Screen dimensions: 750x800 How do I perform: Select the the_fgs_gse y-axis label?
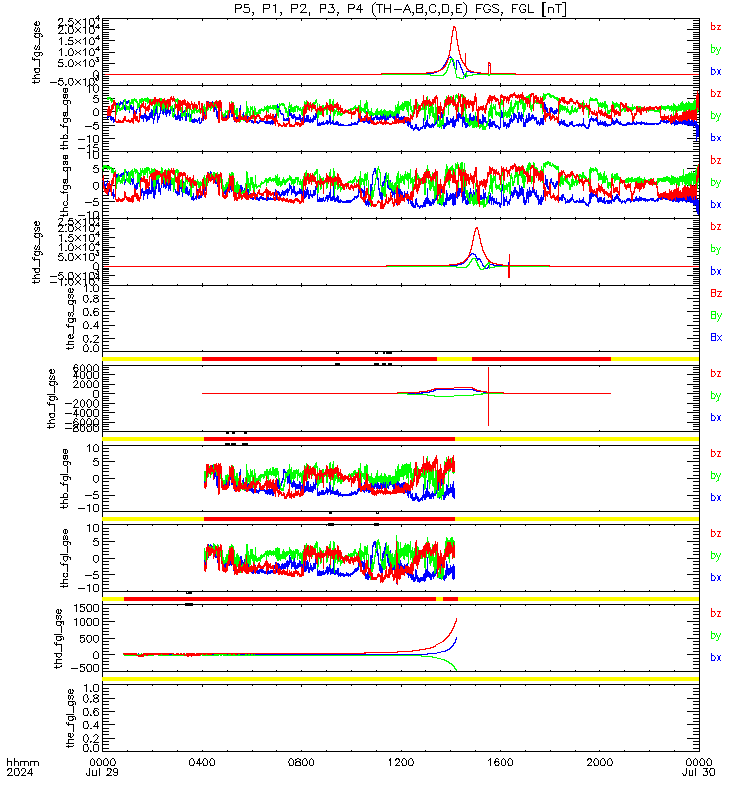pos(70,319)
